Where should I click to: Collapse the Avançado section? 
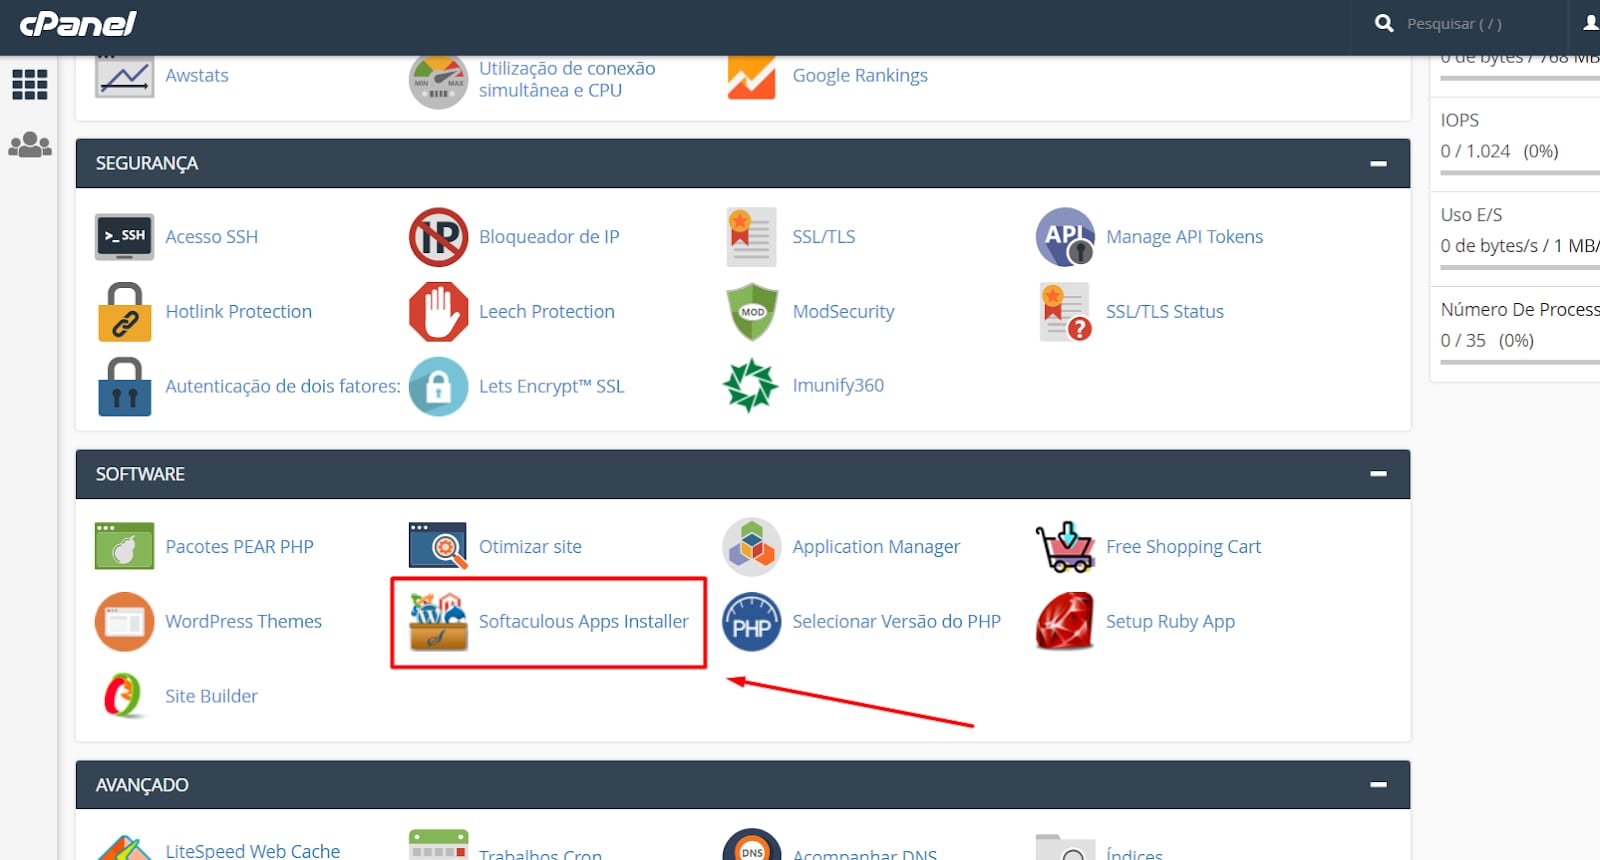click(1378, 785)
